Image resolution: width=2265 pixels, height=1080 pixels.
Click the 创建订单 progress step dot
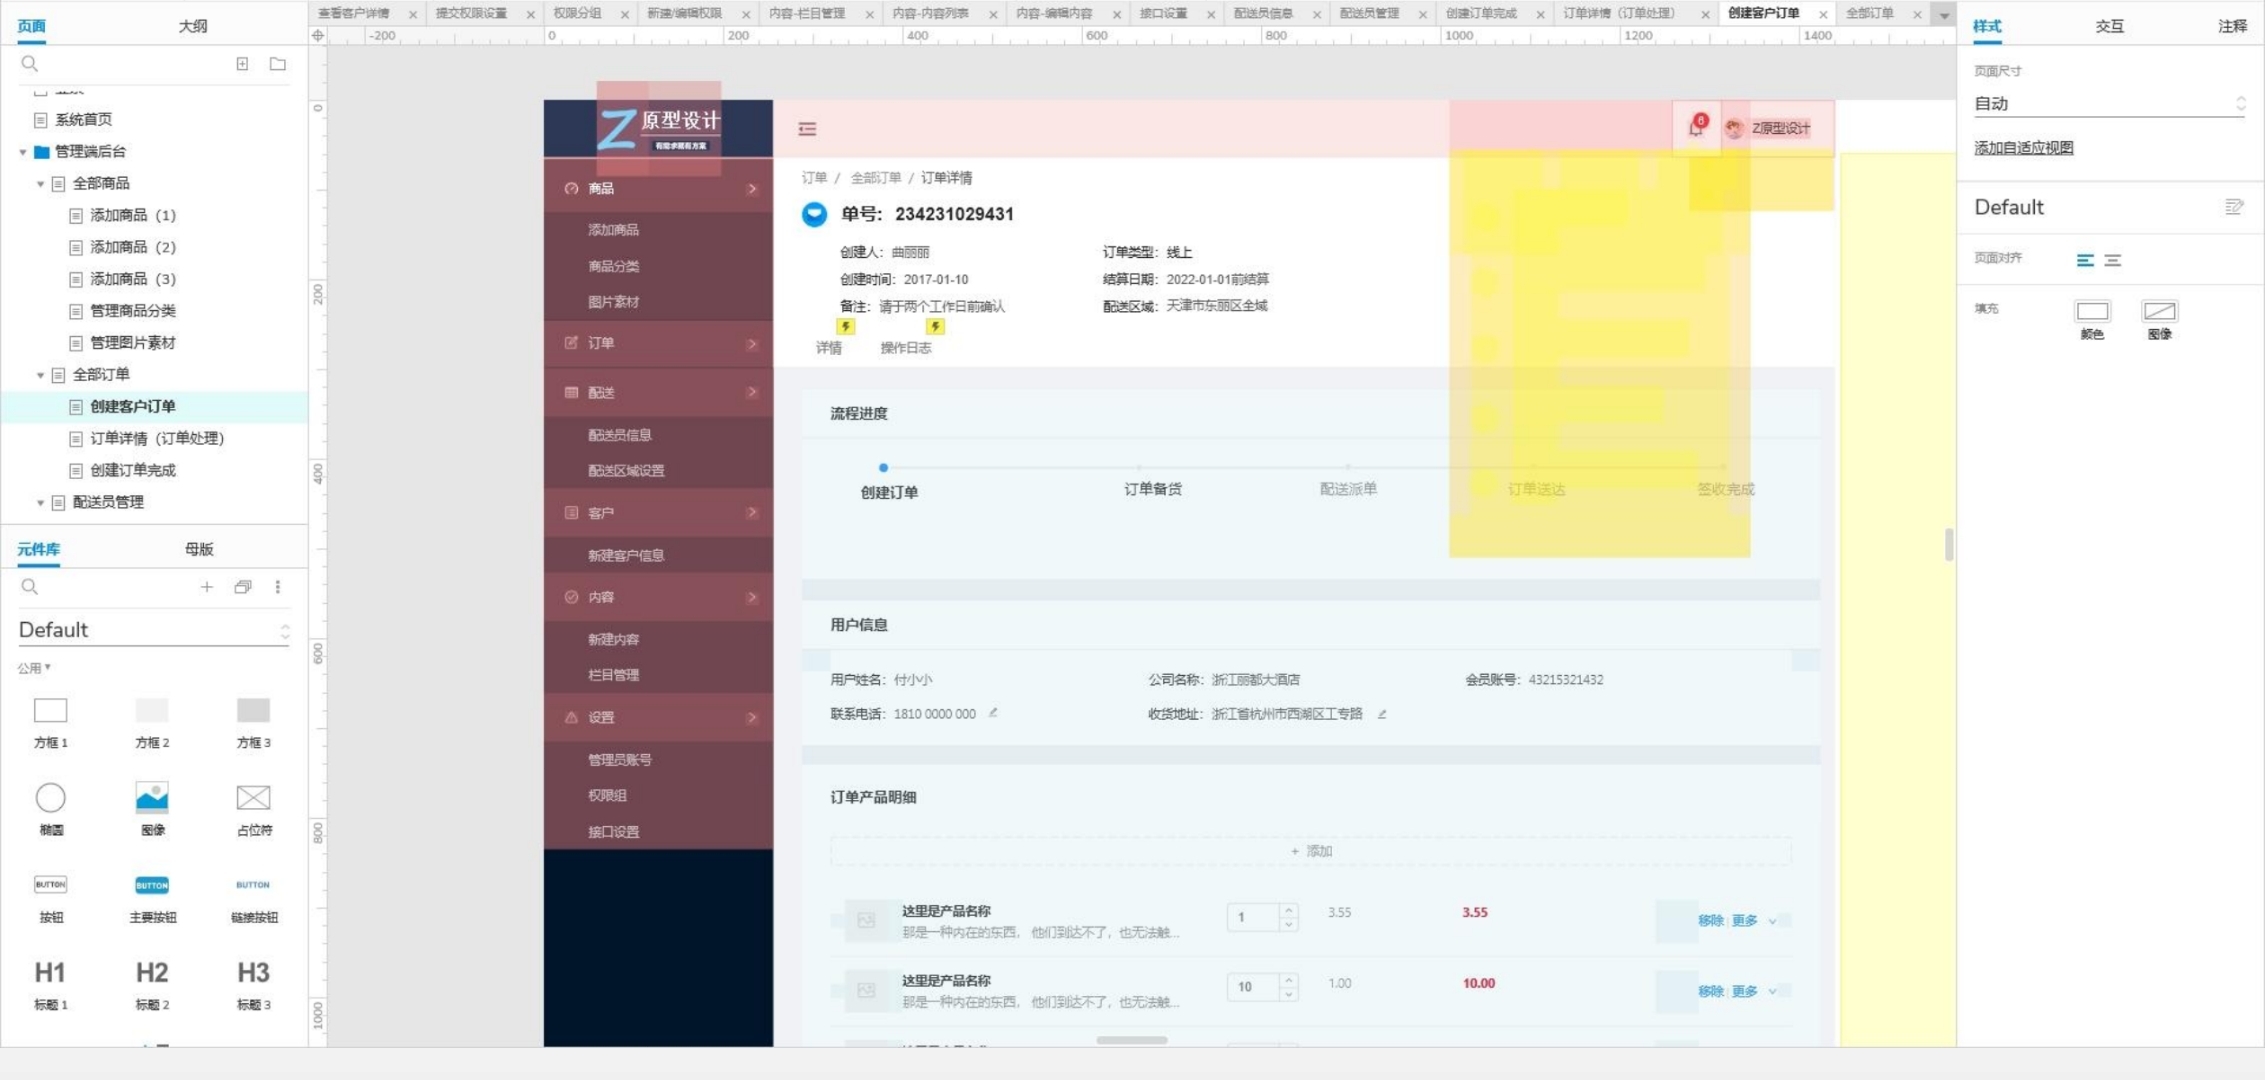point(883,467)
